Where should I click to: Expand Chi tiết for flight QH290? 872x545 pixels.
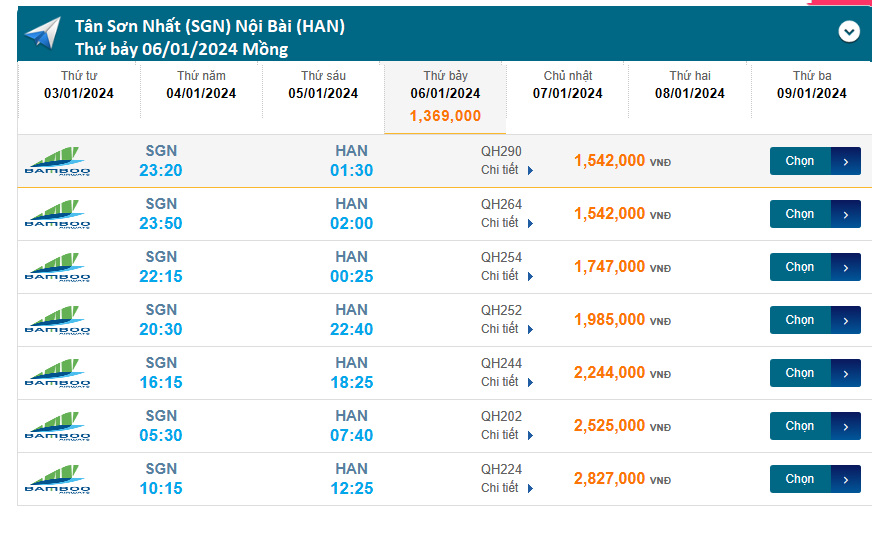(507, 170)
